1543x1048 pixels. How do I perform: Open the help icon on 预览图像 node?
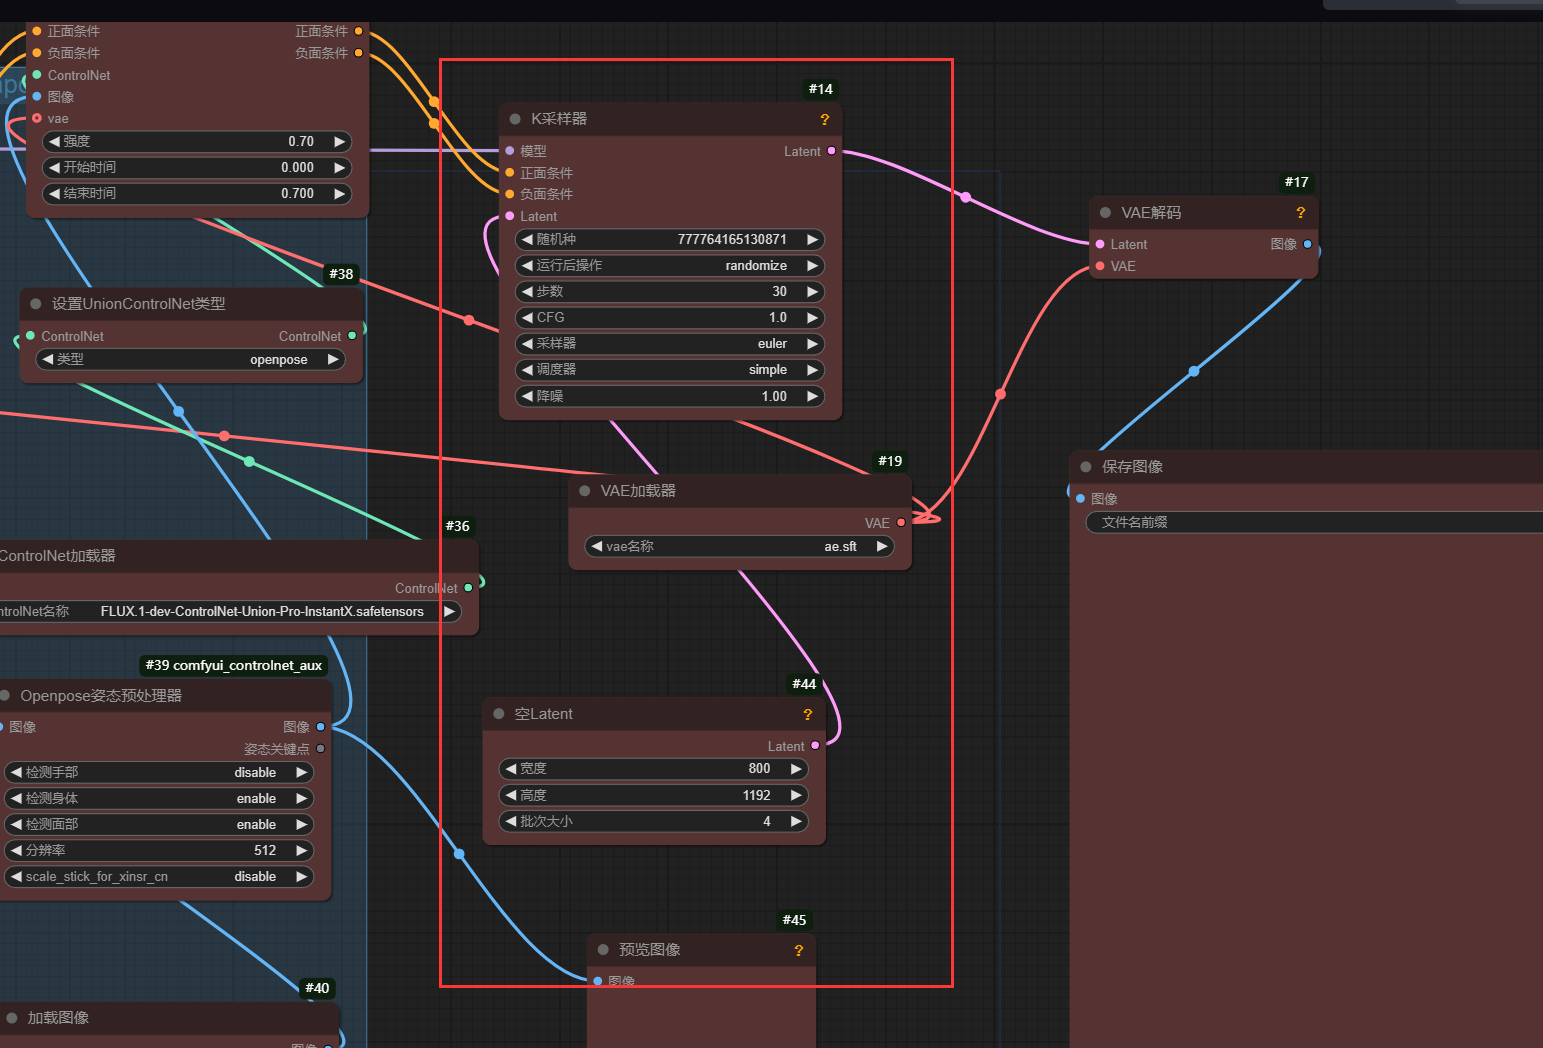click(799, 950)
